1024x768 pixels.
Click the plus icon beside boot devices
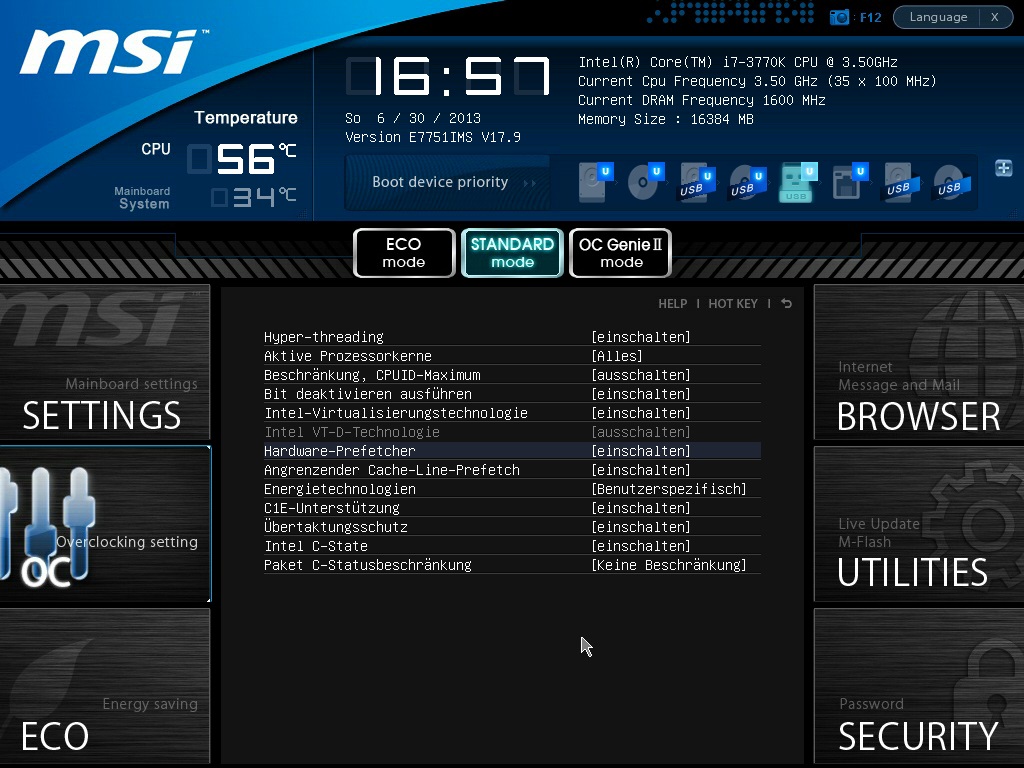pyautogui.click(x=1004, y=168)
